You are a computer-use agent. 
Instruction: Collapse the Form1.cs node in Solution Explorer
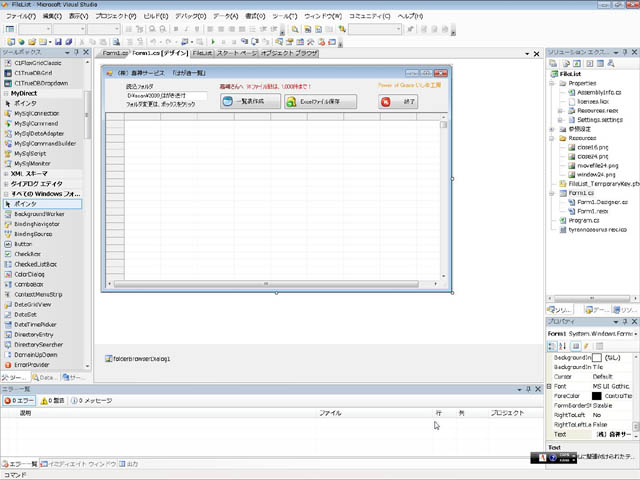[x=552, y=193]
